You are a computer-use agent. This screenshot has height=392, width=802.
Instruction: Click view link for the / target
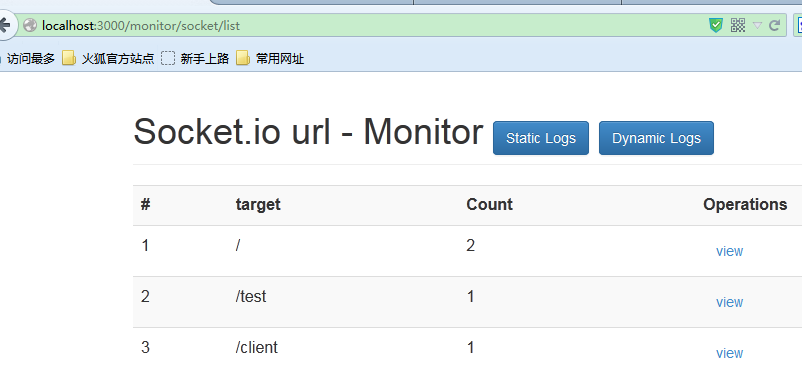(x=729, y=251)
